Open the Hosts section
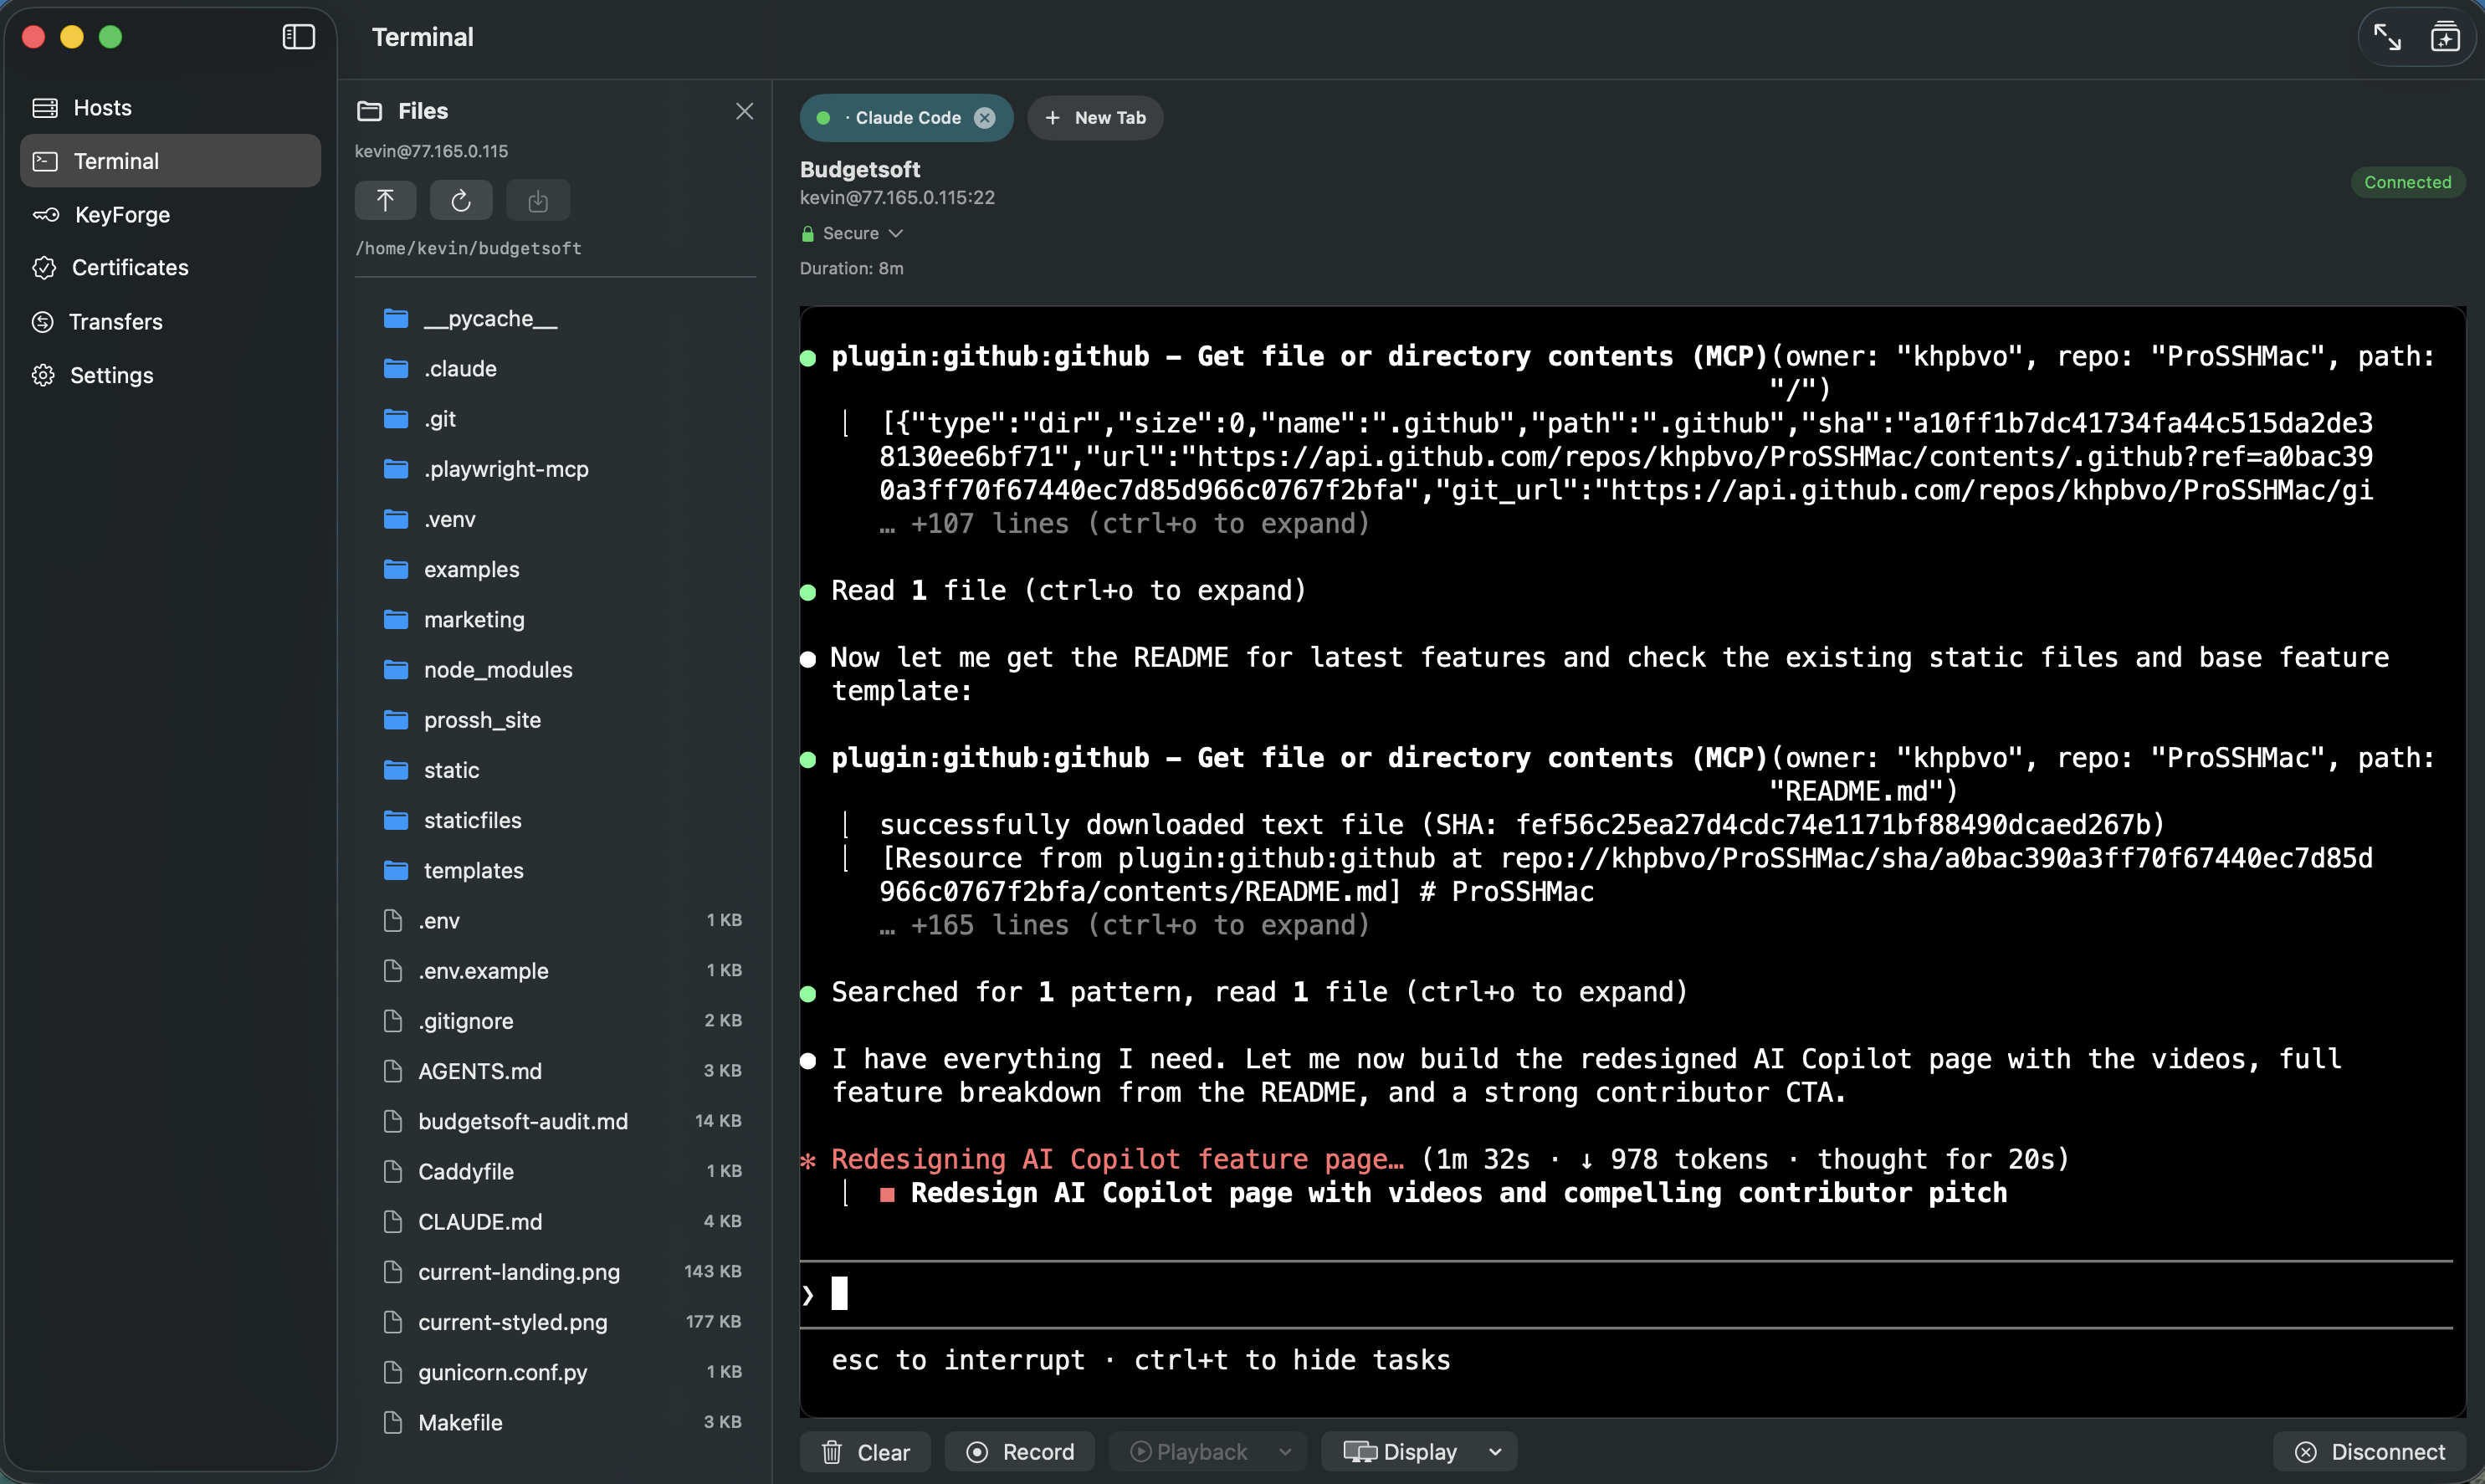 pos(101,107)
